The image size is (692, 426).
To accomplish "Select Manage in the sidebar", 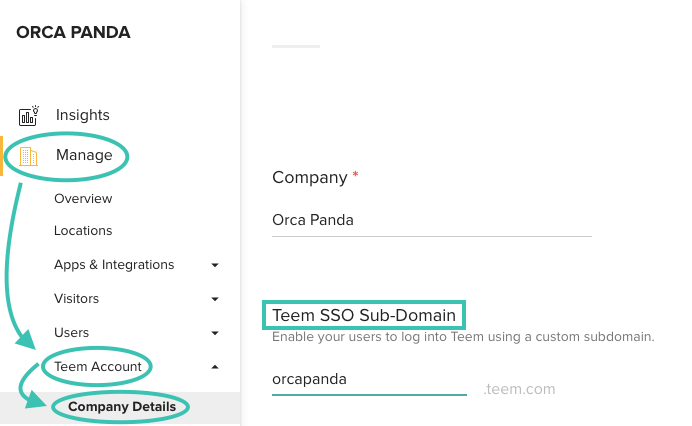I will [84, 155].
